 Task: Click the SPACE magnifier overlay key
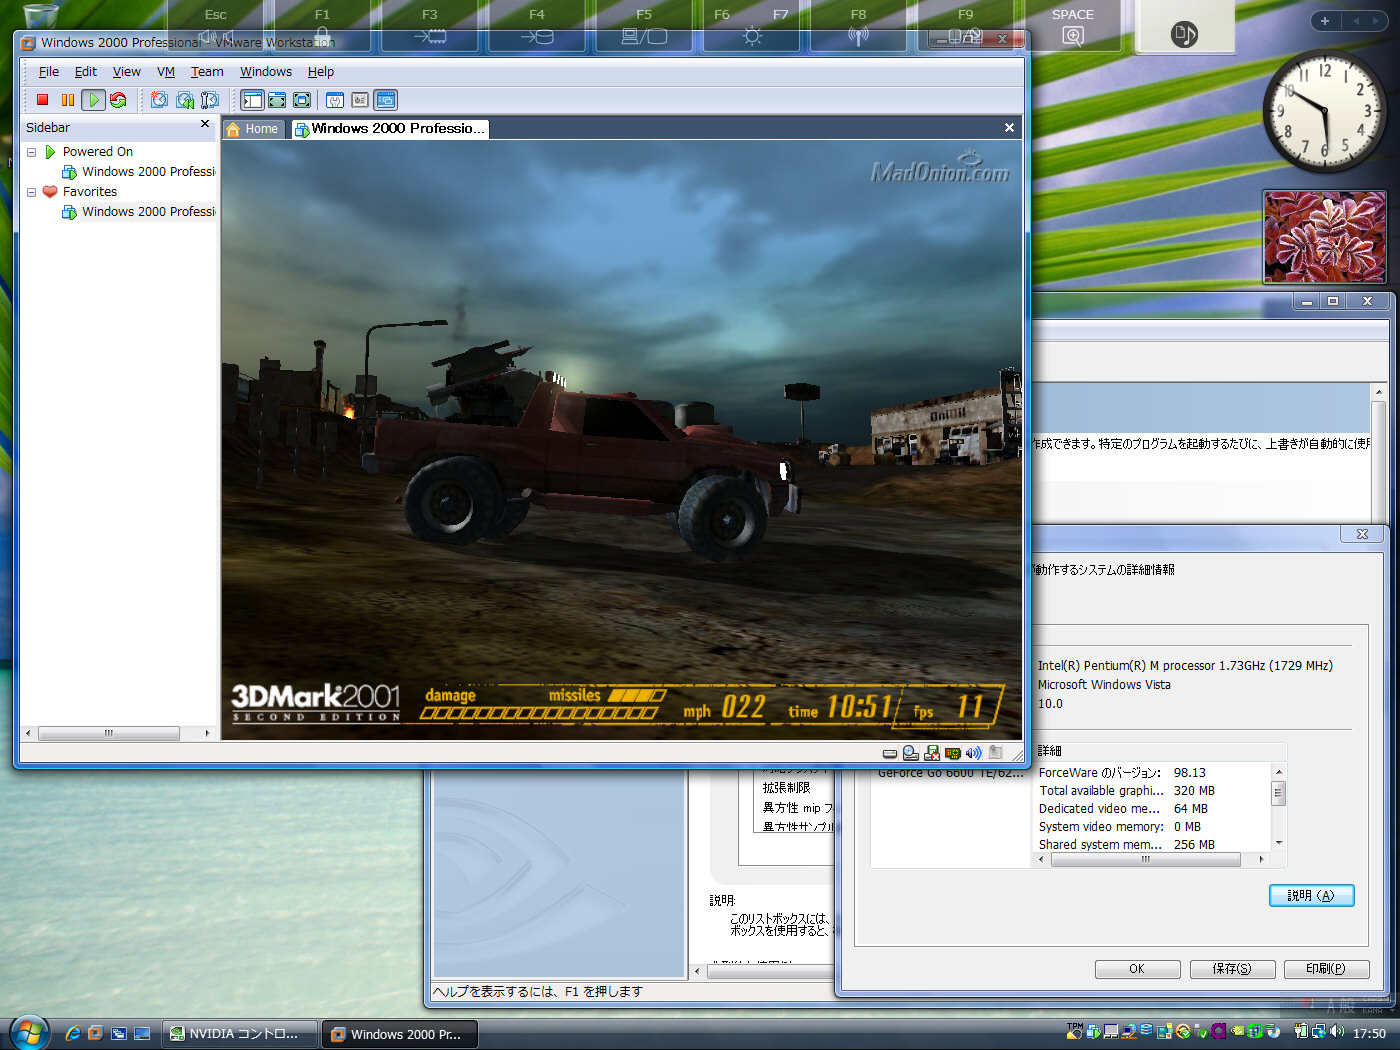[1073, 26]
